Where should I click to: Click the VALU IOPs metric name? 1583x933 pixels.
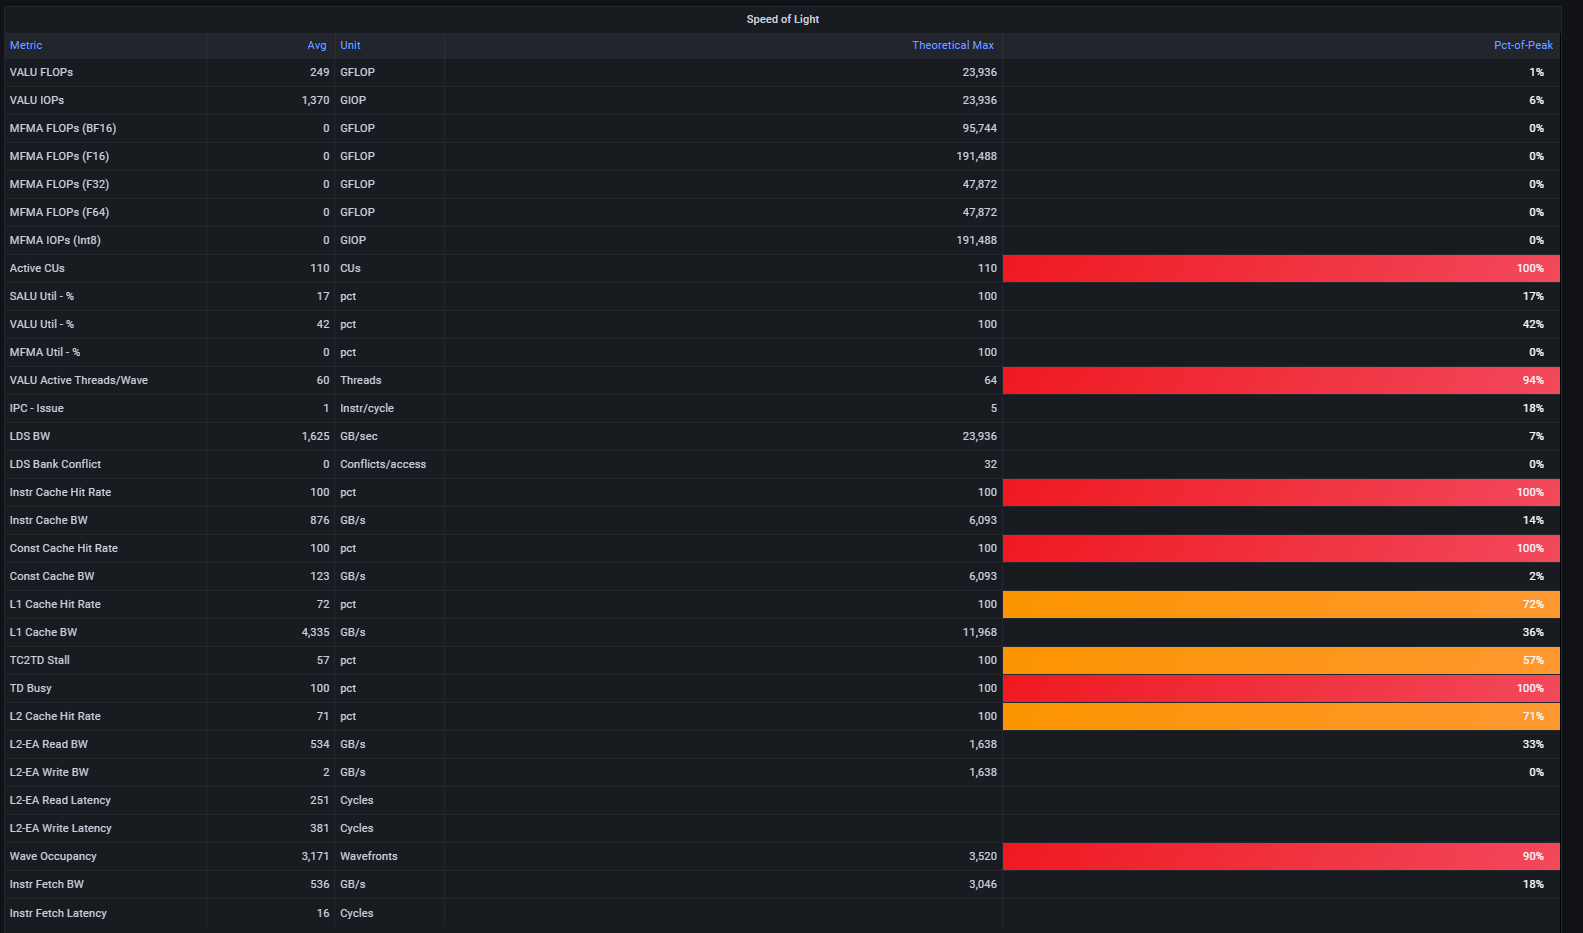point(37,100)
